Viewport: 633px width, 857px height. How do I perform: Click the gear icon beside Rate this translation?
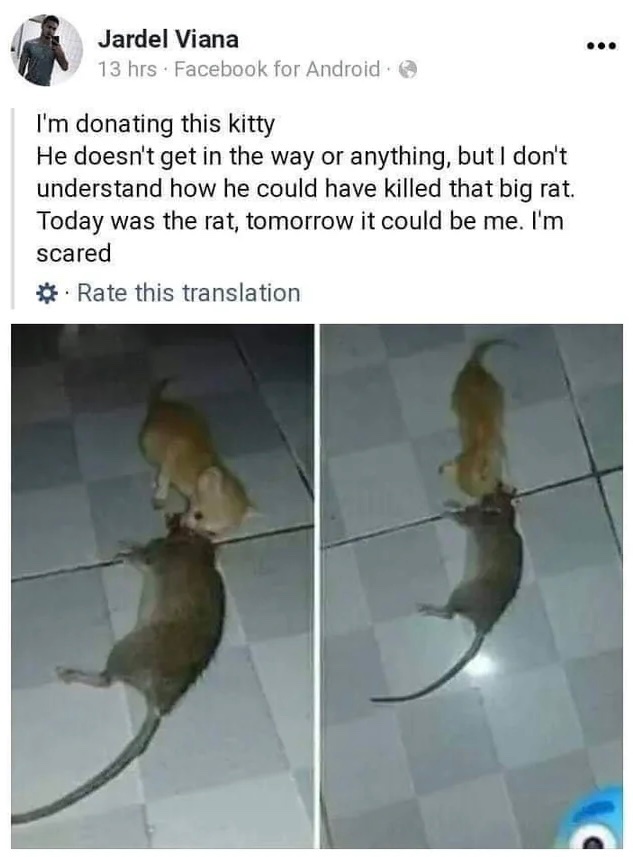pos(46,294)
